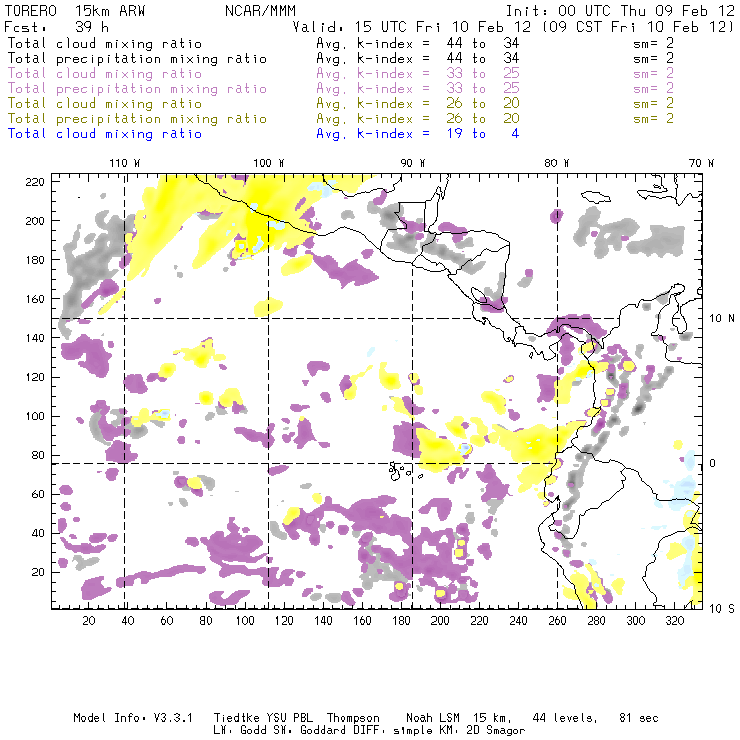Click the "100" tick on the vertical axis

[35, 416]
